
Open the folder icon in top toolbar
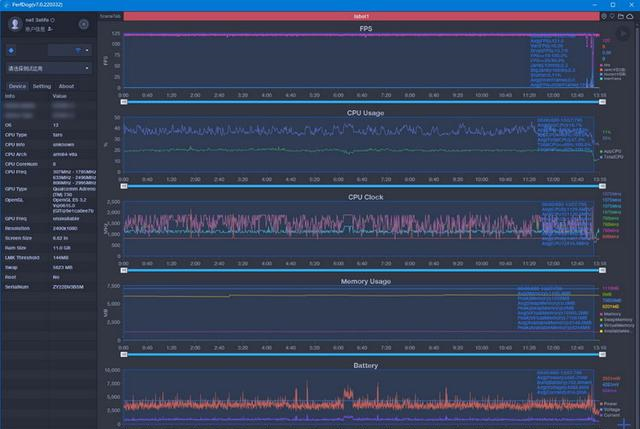[621, 16]
